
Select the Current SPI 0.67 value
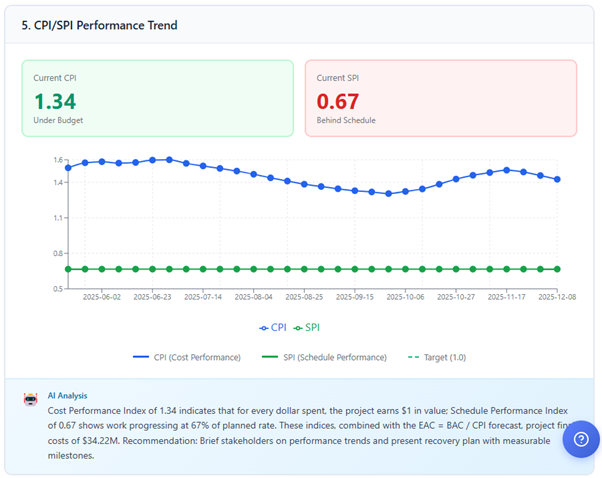pos(338,101)
